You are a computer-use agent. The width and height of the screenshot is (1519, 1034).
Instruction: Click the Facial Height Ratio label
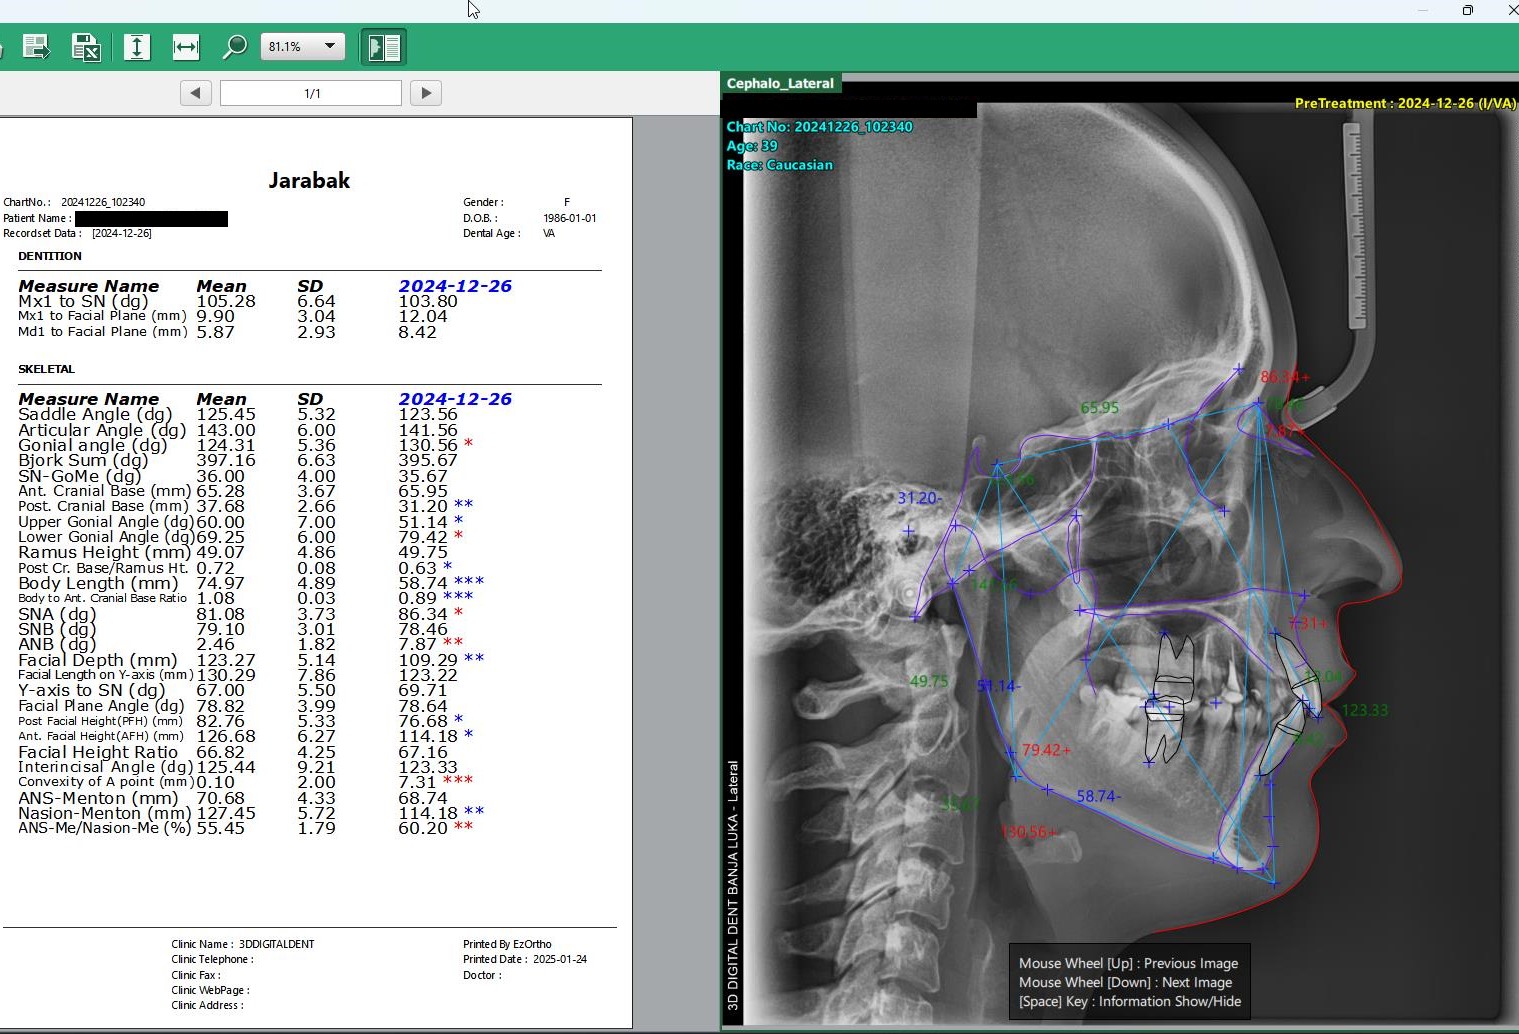pos(98,752)
